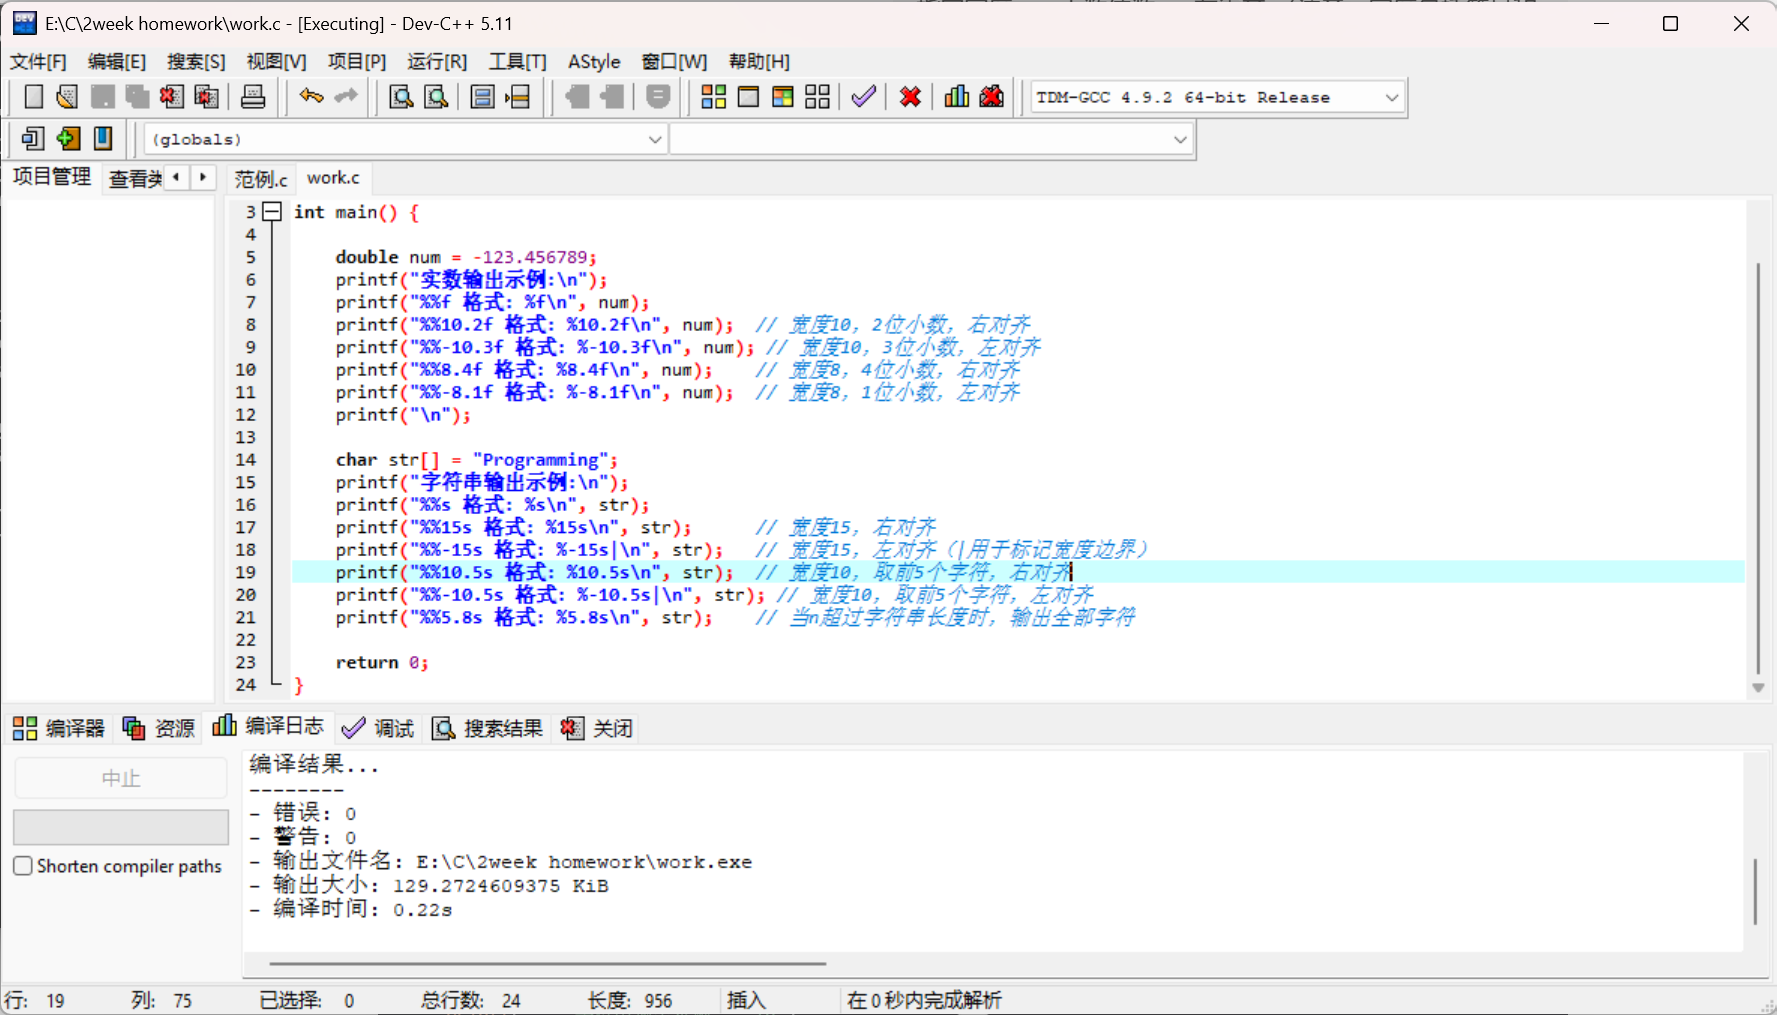Open the 运行[R] menu
The image size is (1777, 1015).
click(x=437, y=62)
